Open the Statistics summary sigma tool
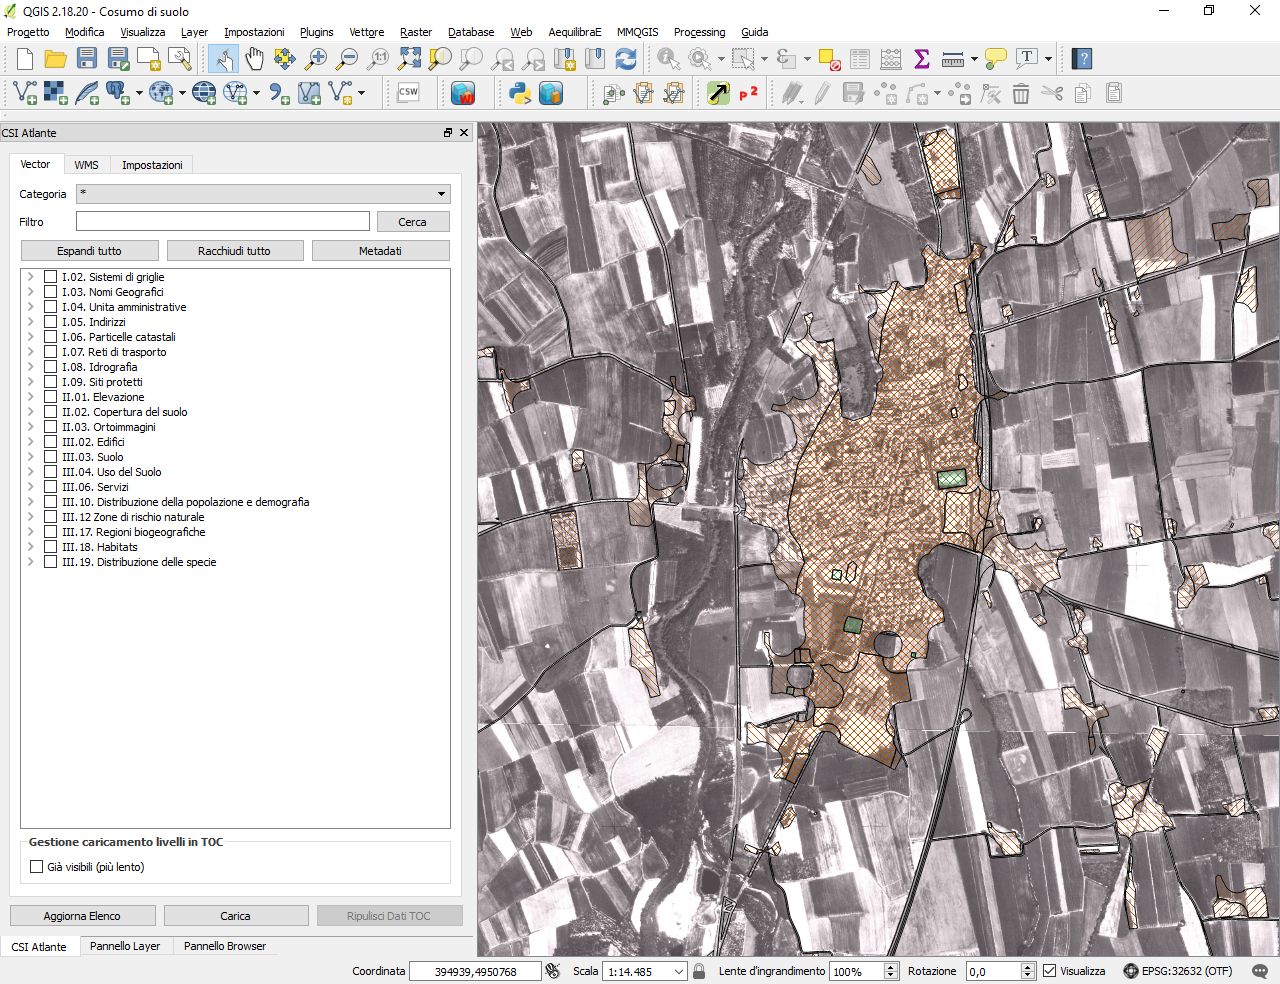This screenshot has height=984, width=1280. [921, 59]
